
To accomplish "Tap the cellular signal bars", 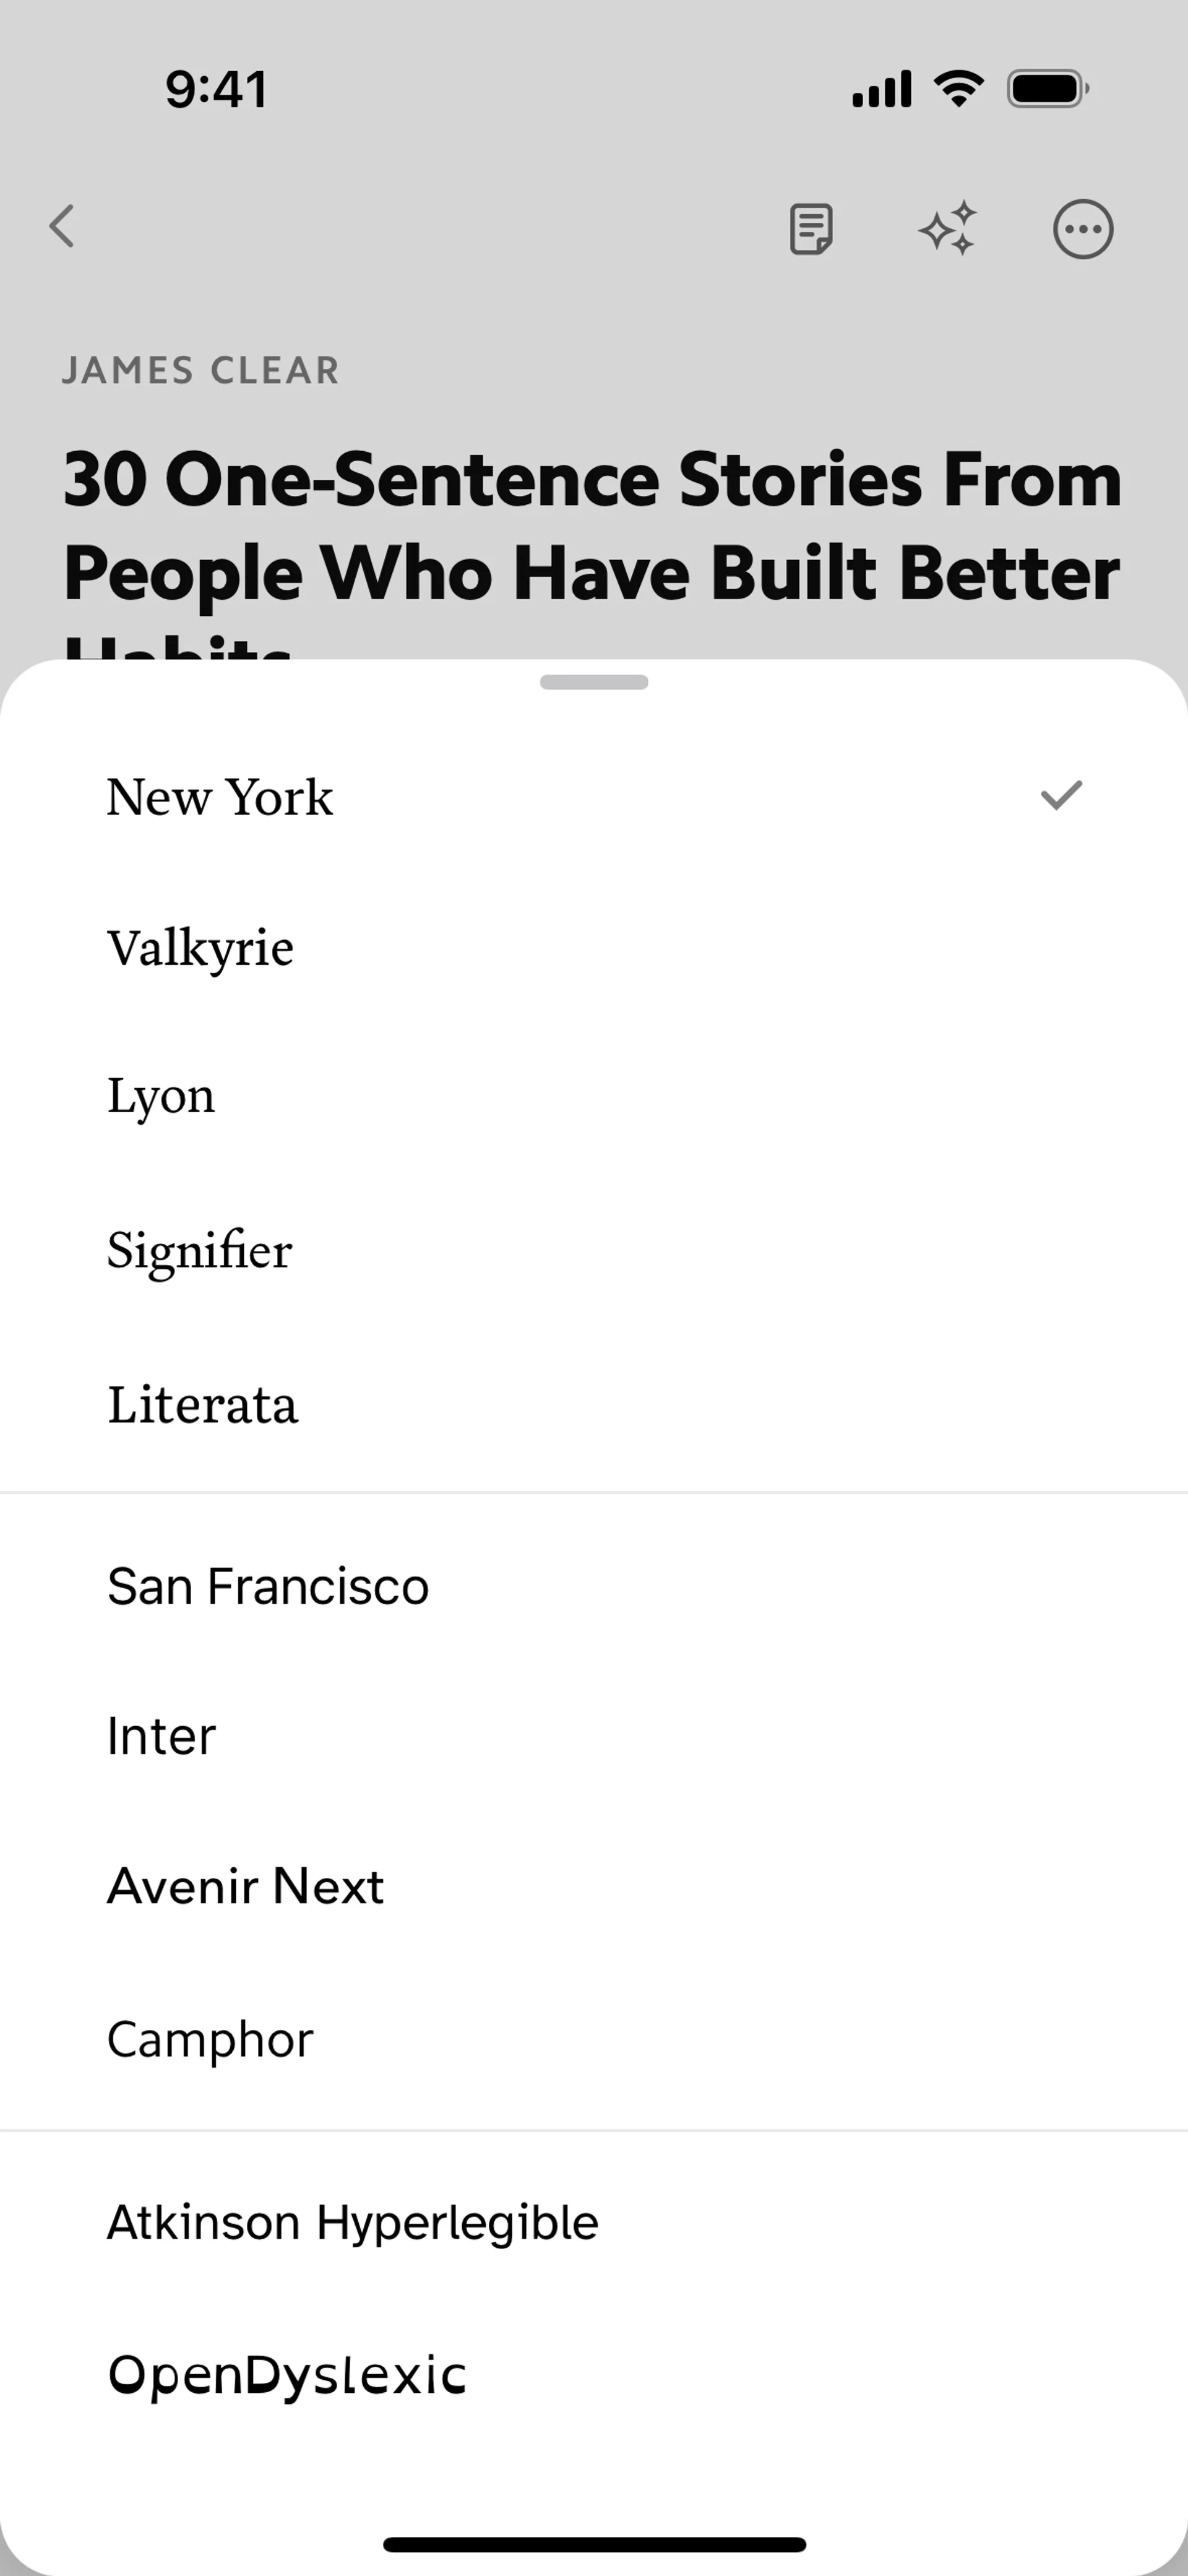I will click(x=881, y=89).
